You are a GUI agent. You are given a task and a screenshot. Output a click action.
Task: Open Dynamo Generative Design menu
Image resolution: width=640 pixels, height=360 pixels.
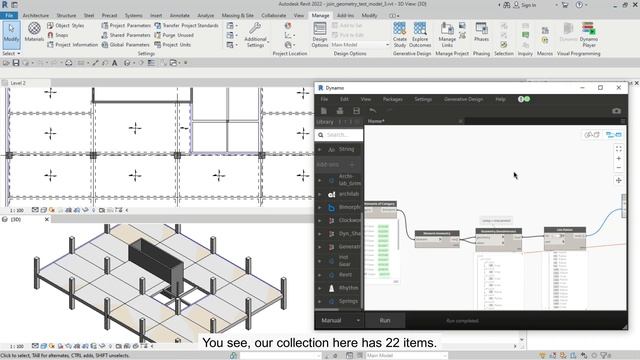pyautogui.click(x=463, y=99)
